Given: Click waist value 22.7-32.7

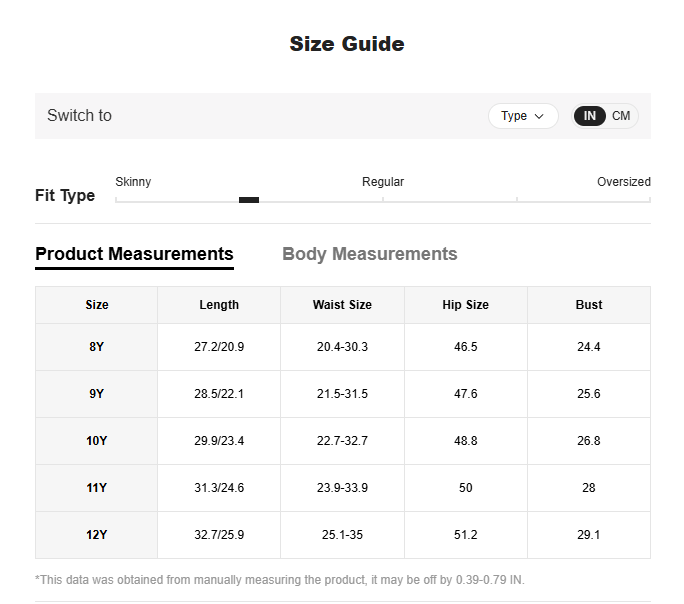Looking at the screenshot, I should 342,441.
